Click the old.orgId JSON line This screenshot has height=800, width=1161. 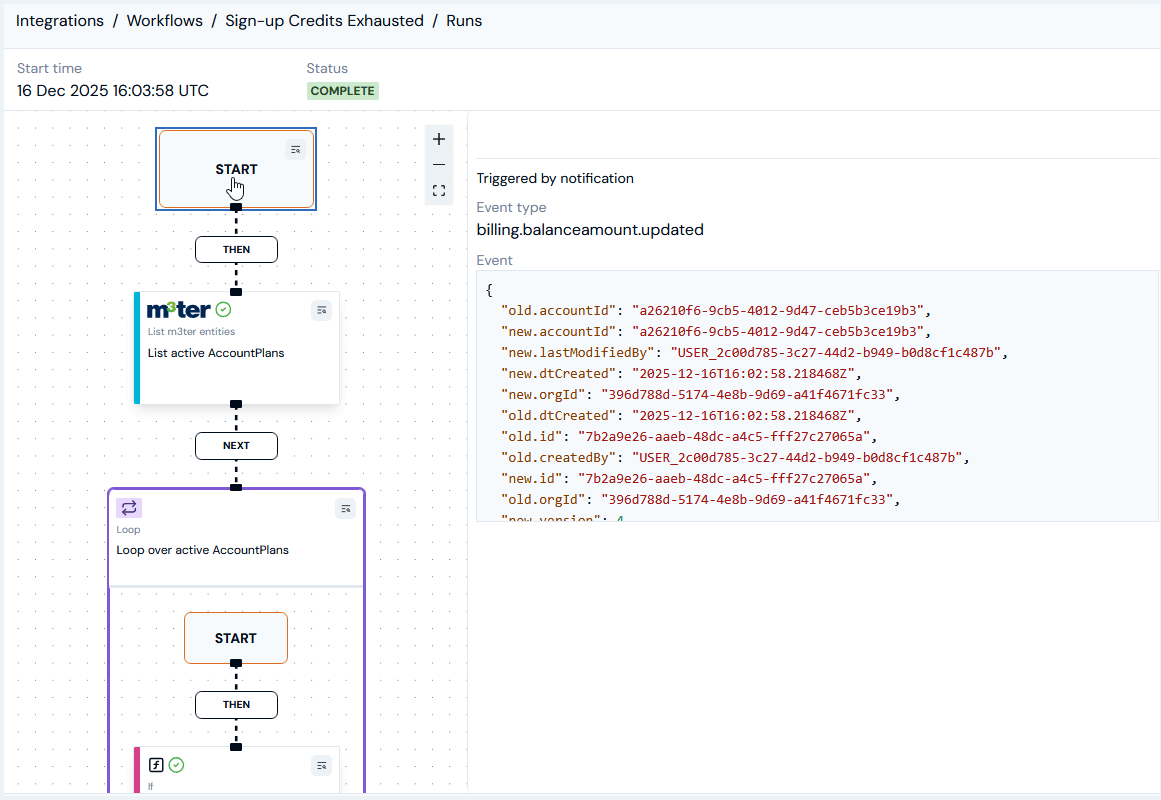(700, 500)
